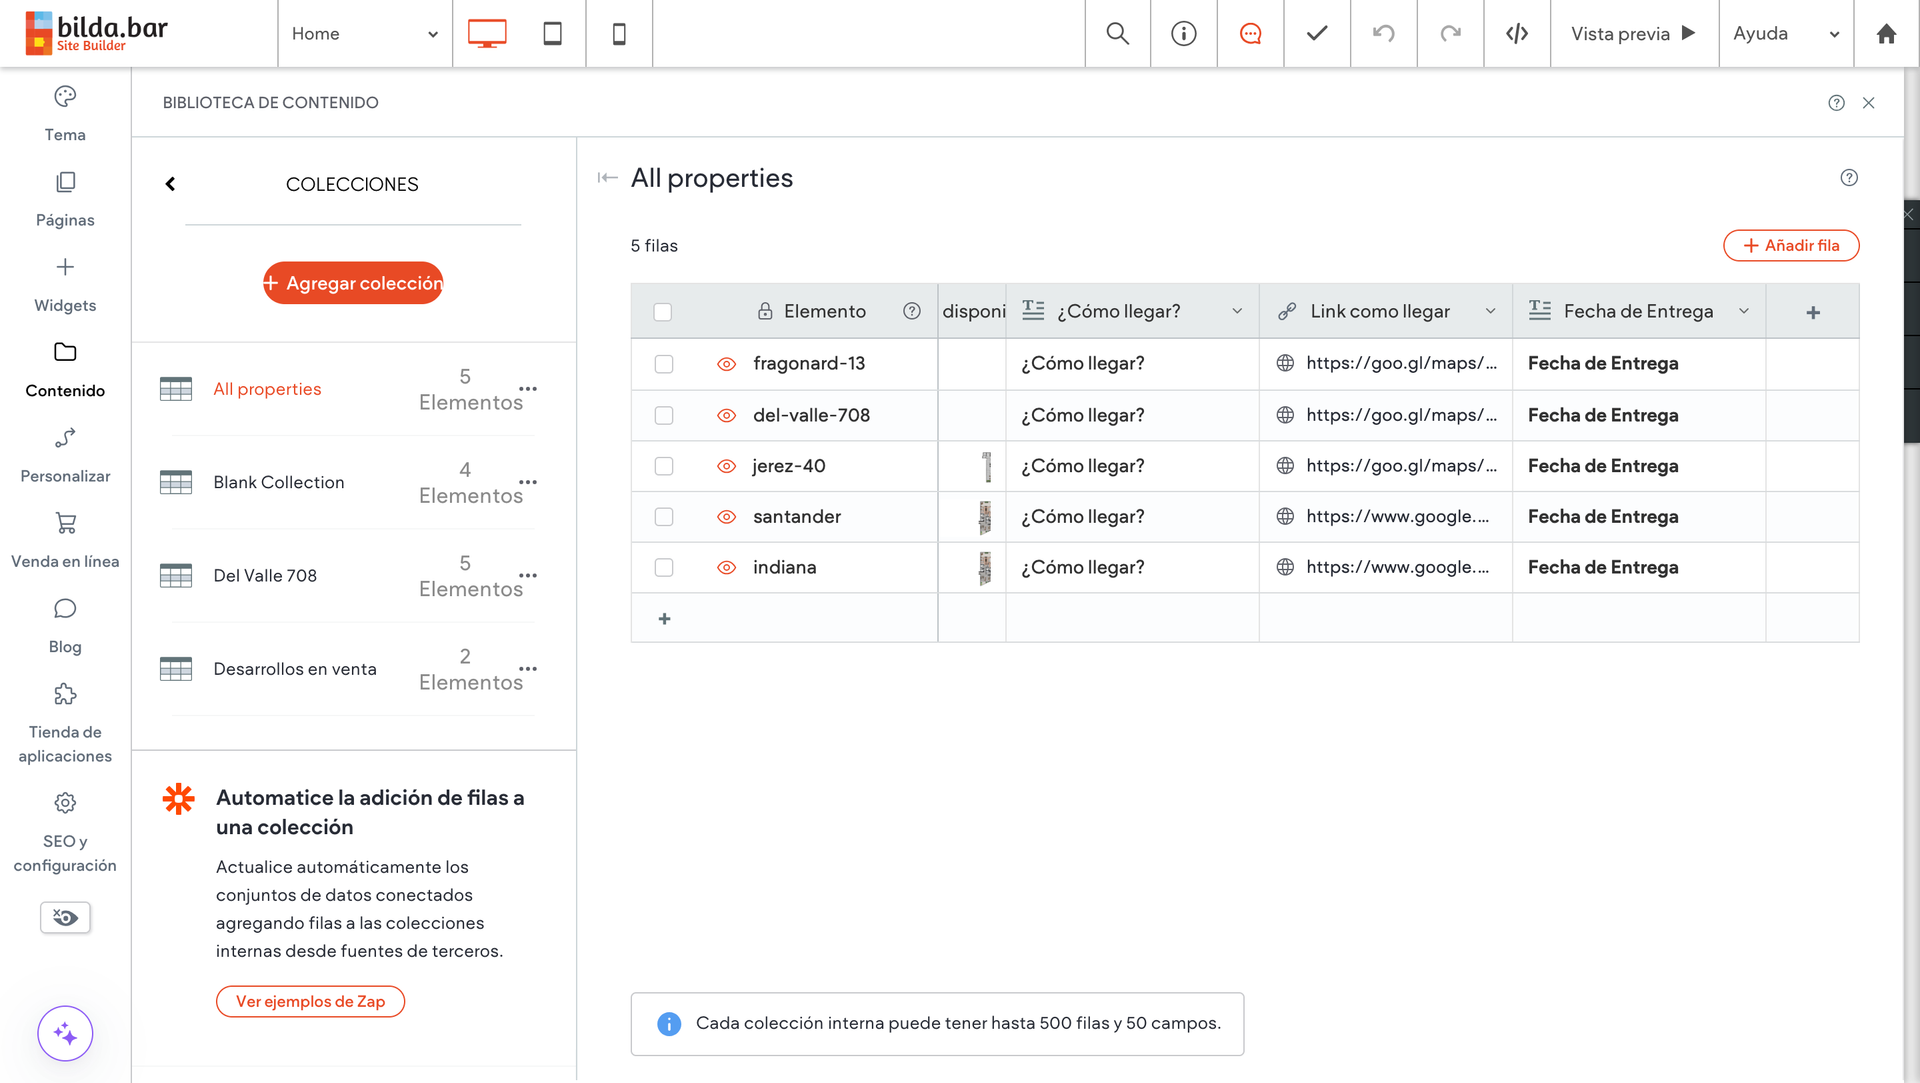Undo last action
Screen dimensions: 1920x1083
click(1384, 33)
